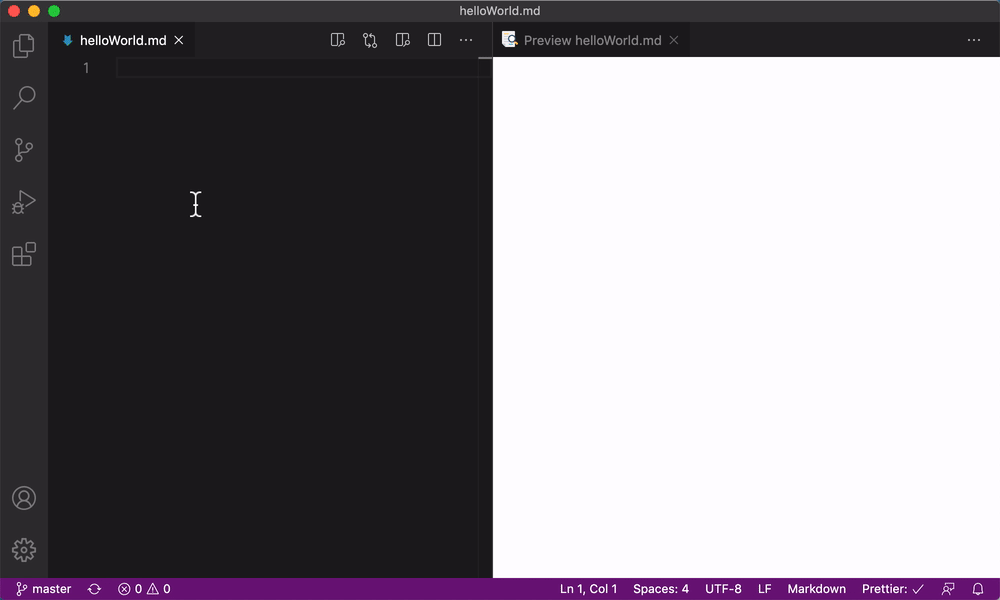Click the editor minimap scrollbar slider
Image resolution: width=1000 pixels, height=600 pixels.
click(485, 58)
